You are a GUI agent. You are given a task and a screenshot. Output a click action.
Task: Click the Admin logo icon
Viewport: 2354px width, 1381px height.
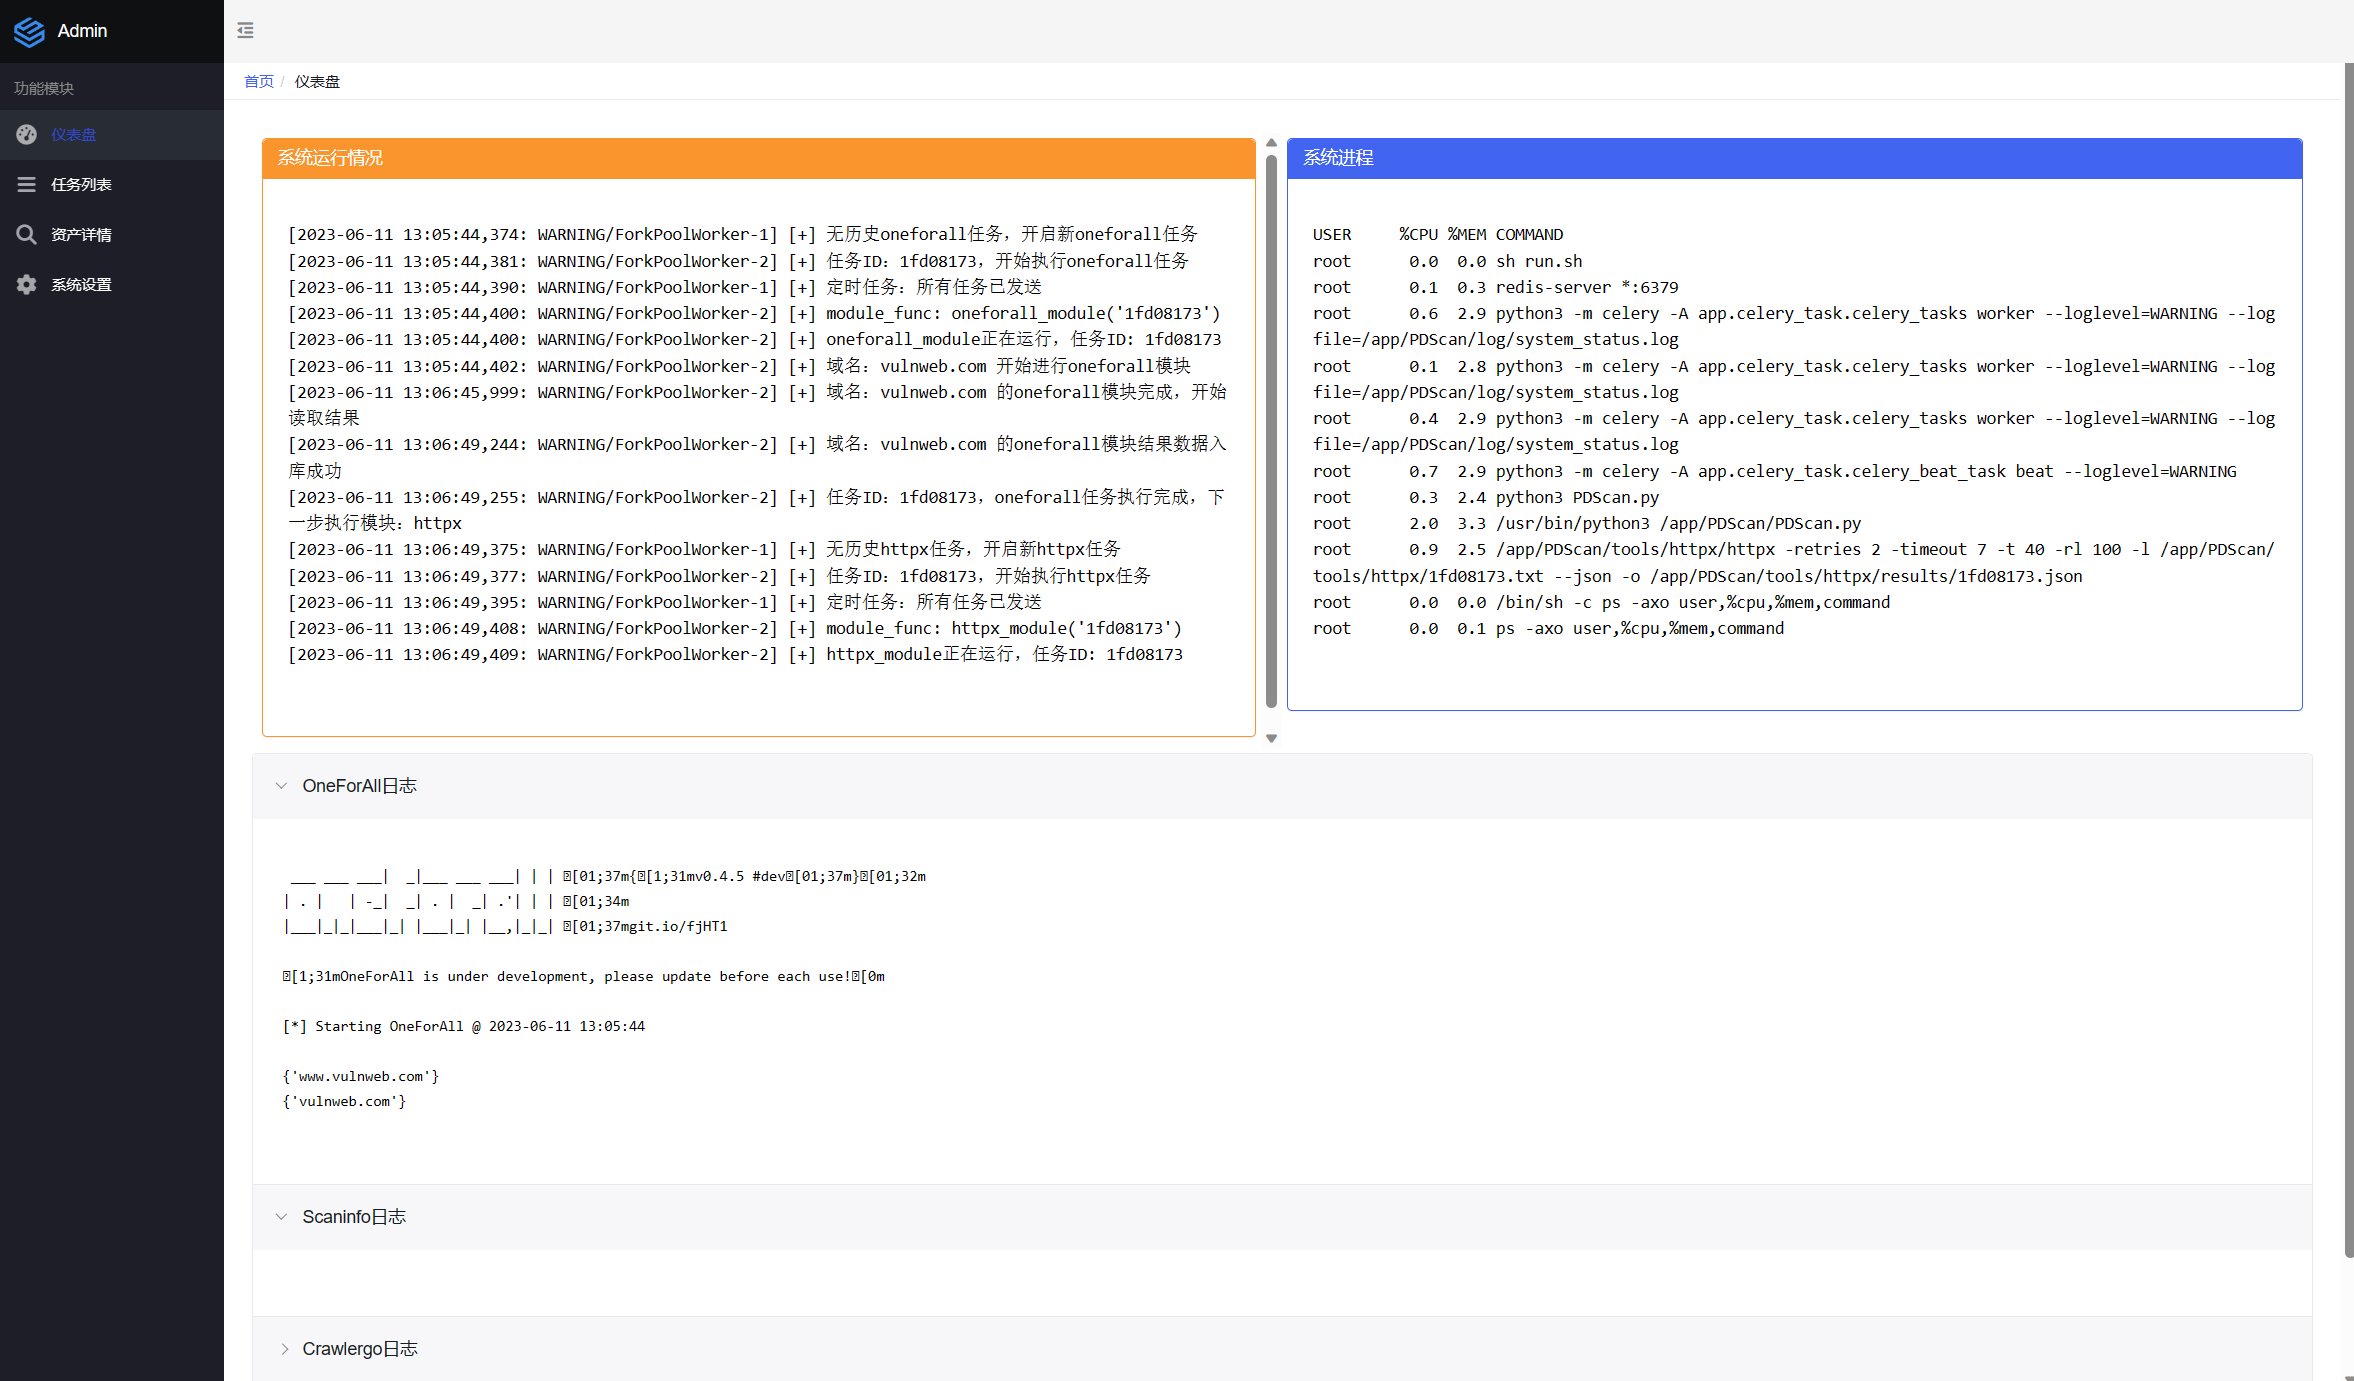(29, 32)
